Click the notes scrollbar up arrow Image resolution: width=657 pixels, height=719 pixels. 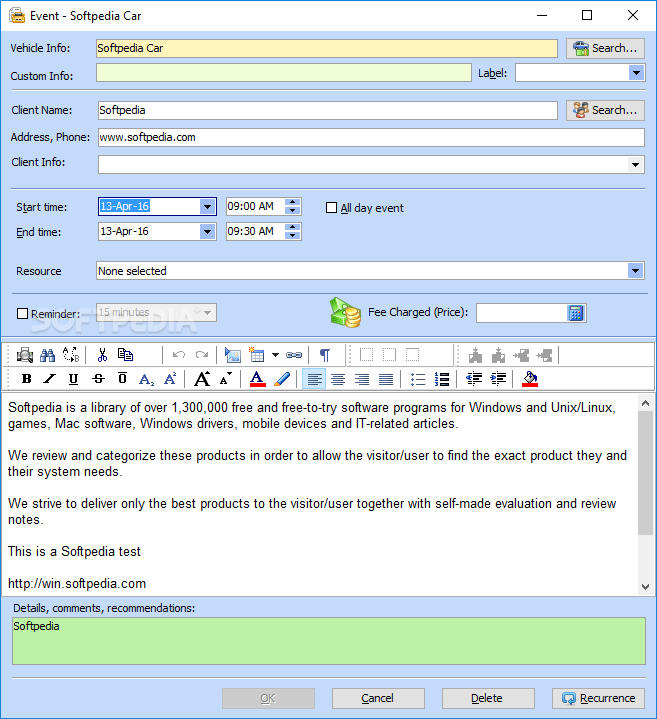[646, 404]
